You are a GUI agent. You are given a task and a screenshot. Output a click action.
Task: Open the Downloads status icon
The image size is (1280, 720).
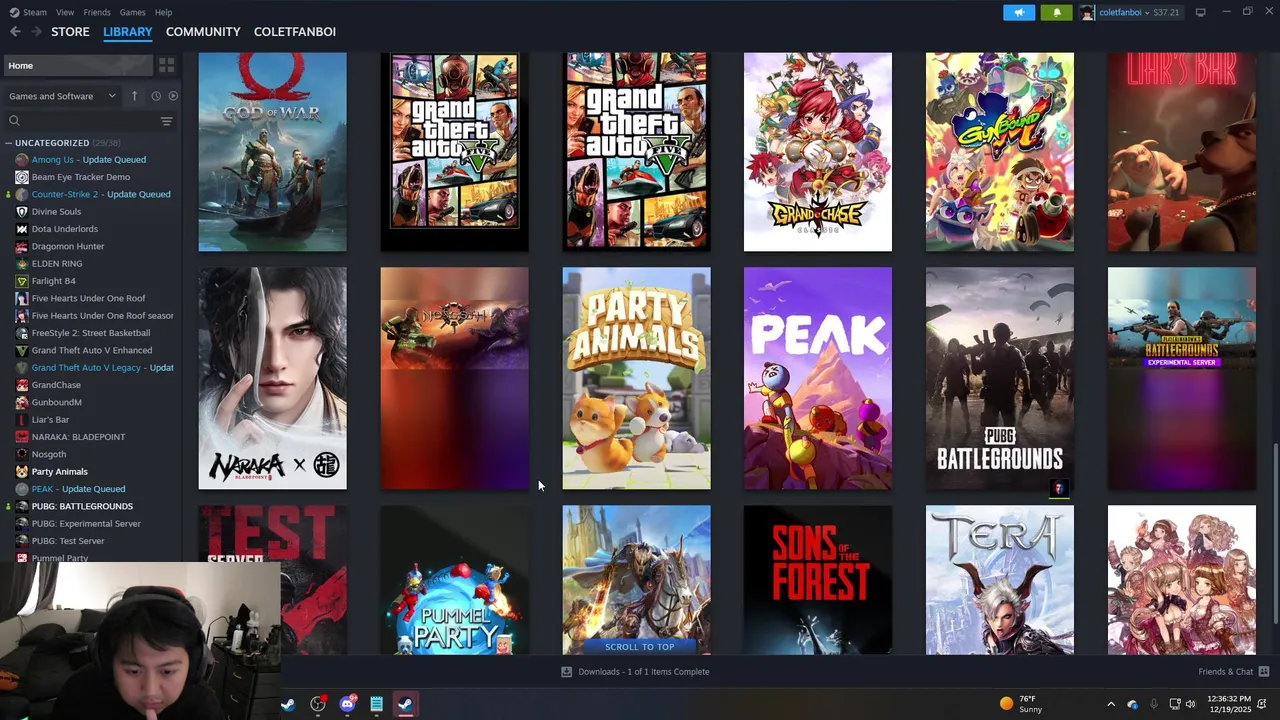pyautogui.click(x=566, y=672)
